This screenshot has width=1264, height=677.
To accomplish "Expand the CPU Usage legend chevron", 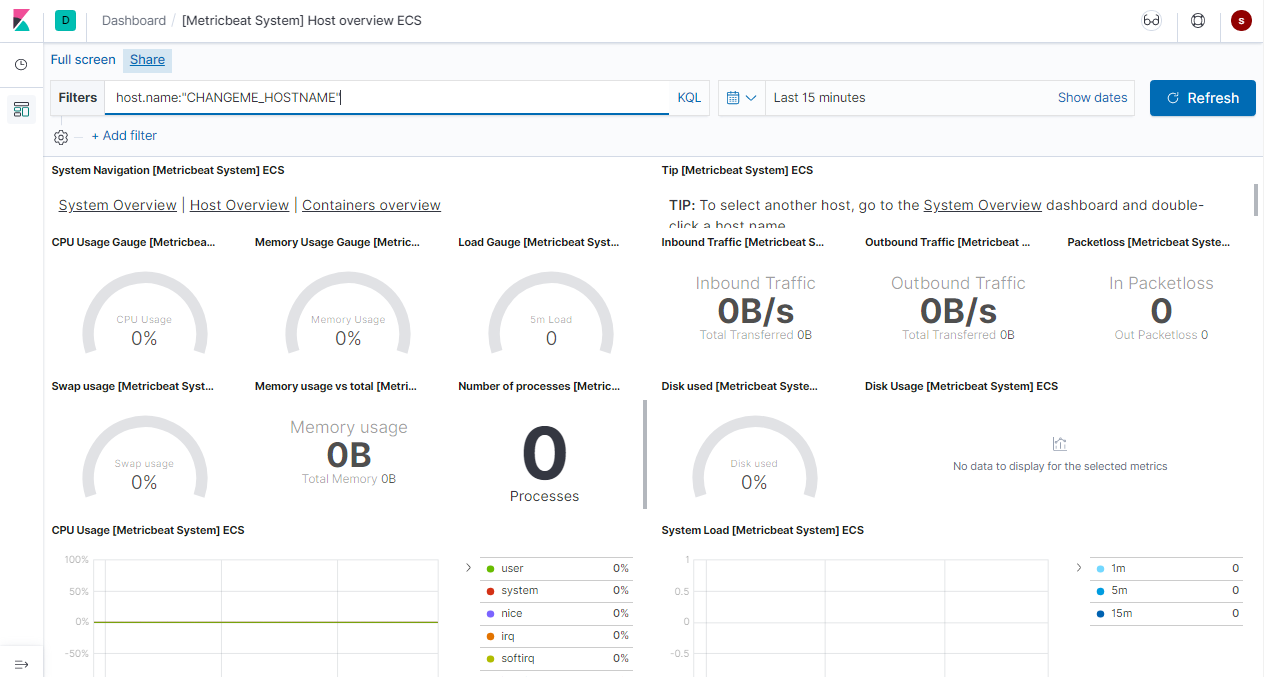I will pos(468,568).
